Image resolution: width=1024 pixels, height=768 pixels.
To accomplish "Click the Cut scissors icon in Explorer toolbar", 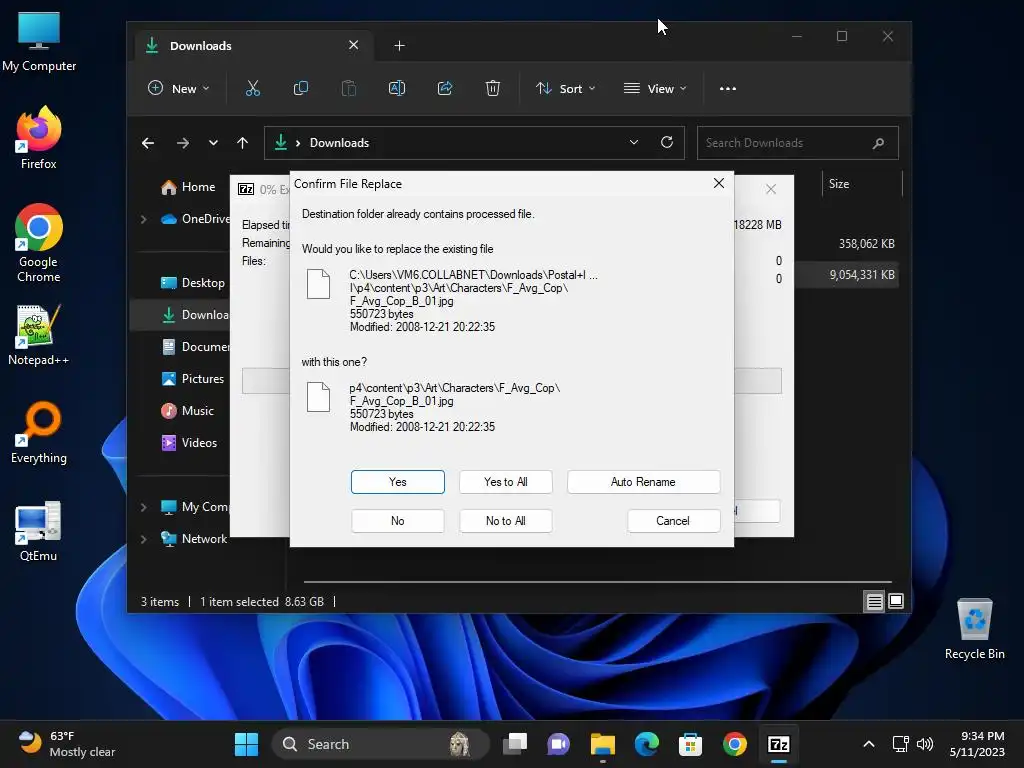I will (x=253, y=88).
